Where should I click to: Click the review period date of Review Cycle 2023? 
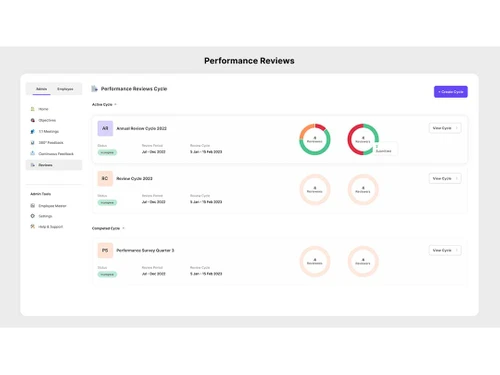[154, 202]
